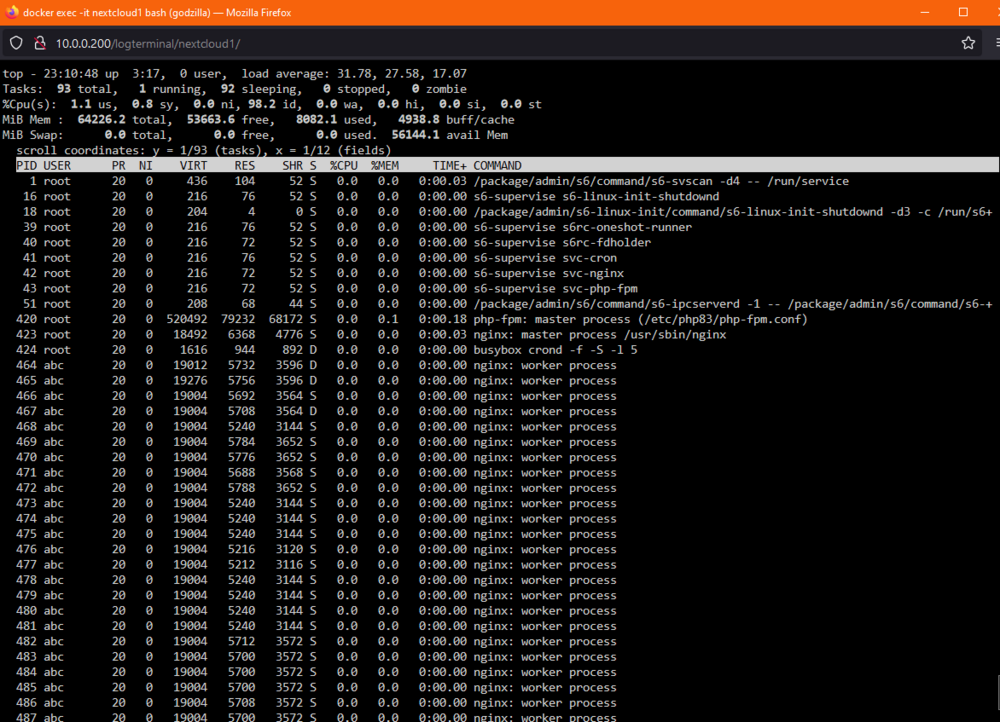This screenshot has height=722, width=1000.
Task: Click the RES value 79232
Action: tap(238, 318)
